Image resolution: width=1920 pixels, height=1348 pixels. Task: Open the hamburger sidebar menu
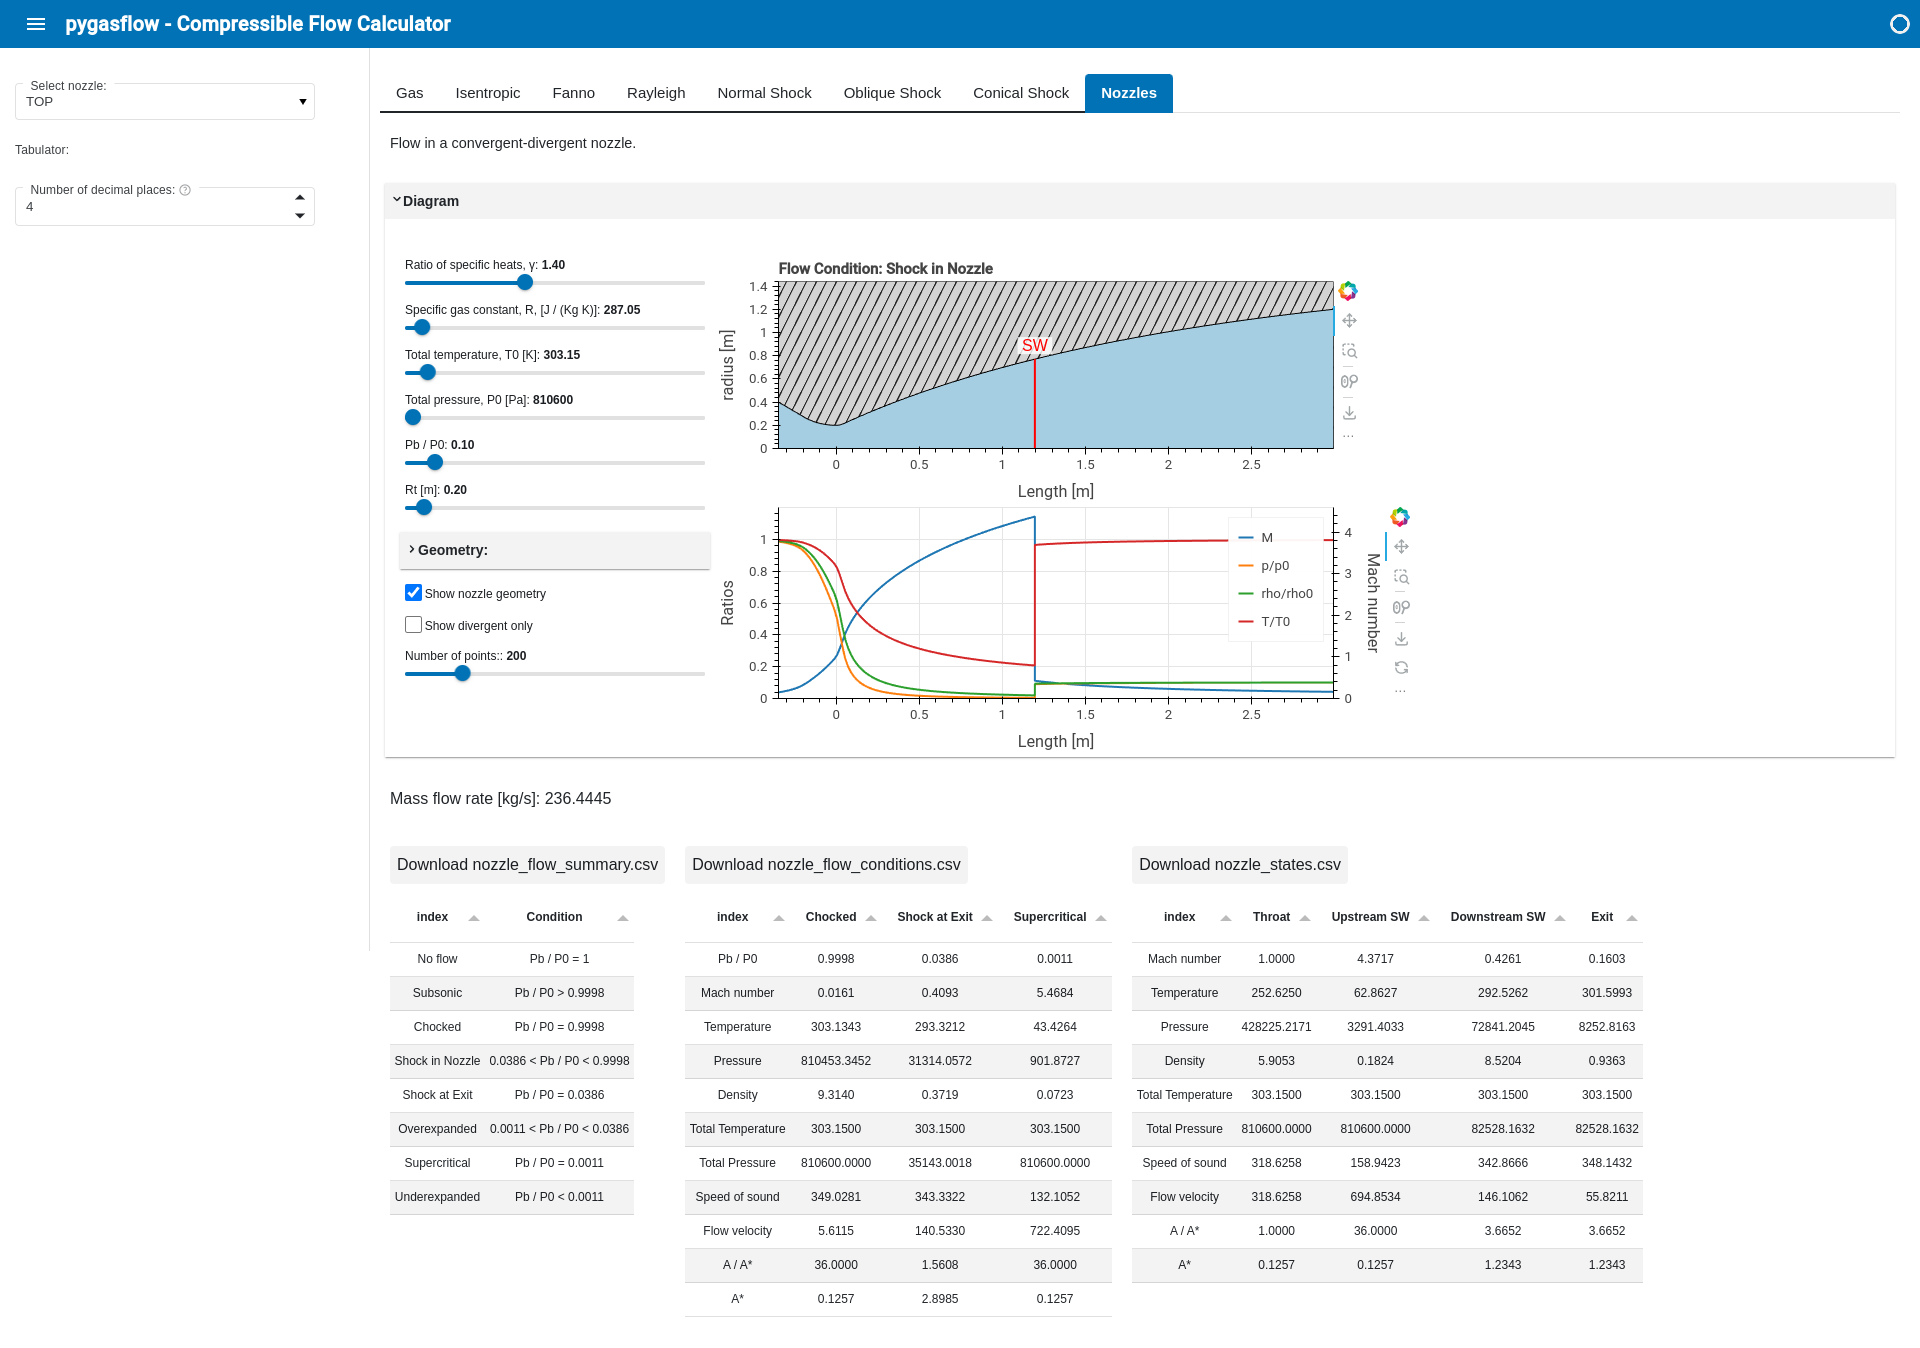(36, 24)
